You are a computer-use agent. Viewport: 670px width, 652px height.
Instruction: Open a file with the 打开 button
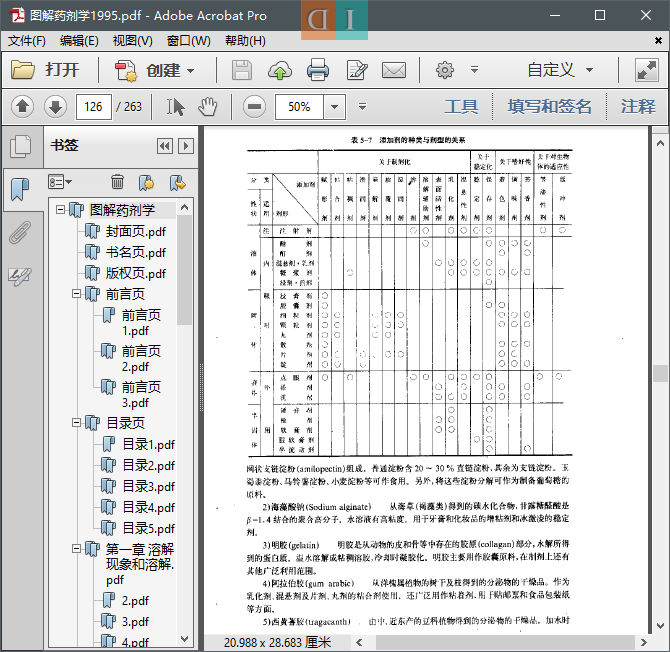click(x=45, y=70)
